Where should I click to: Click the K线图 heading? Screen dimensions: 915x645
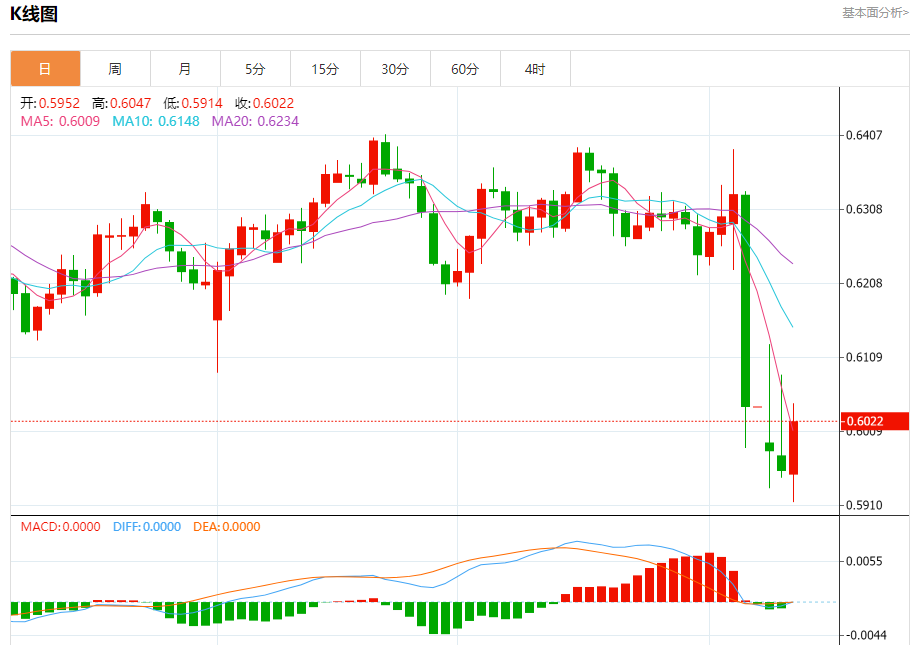(x=34, y=13)
